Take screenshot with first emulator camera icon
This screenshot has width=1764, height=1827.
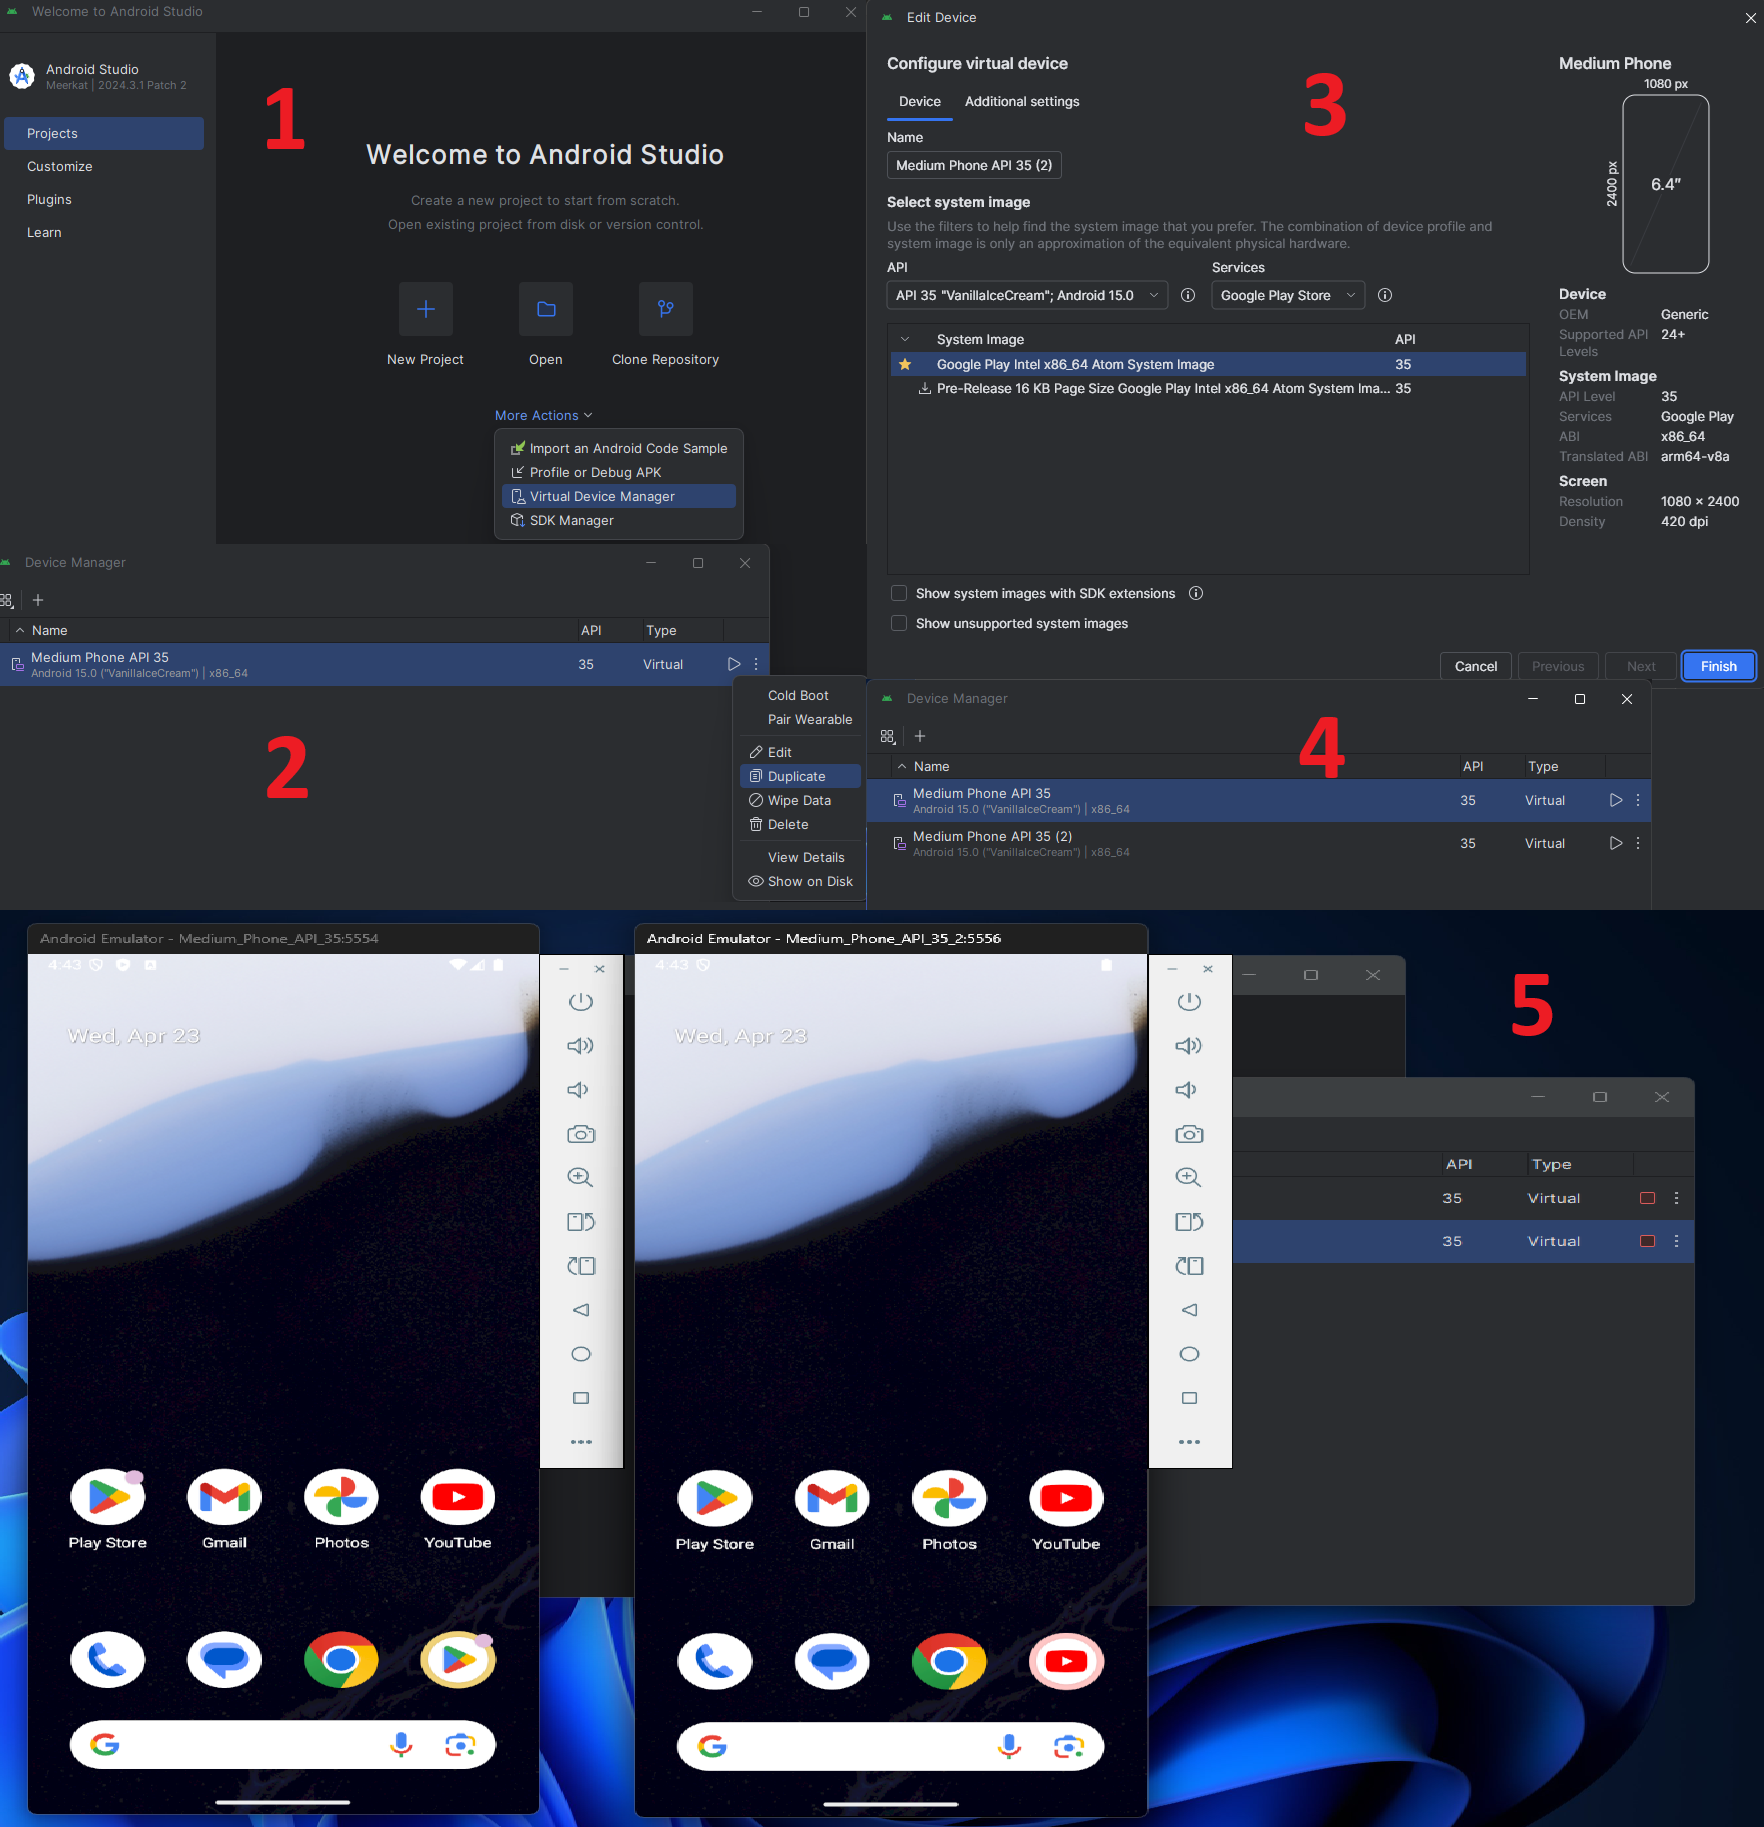[x=581, y=1133]
